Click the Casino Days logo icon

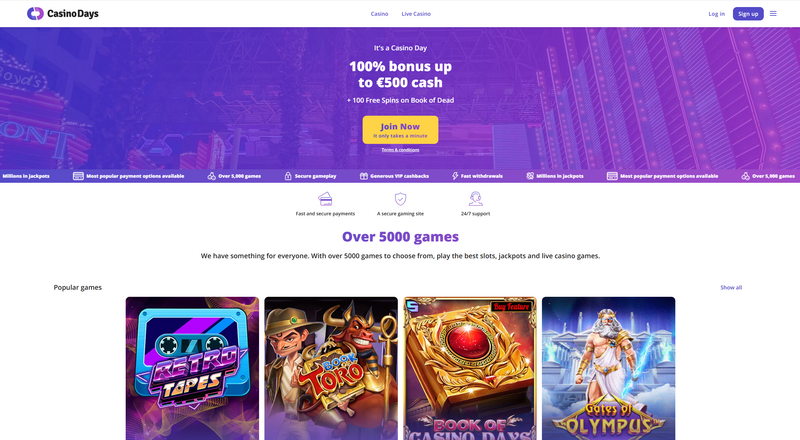click(x=35, y=14)
